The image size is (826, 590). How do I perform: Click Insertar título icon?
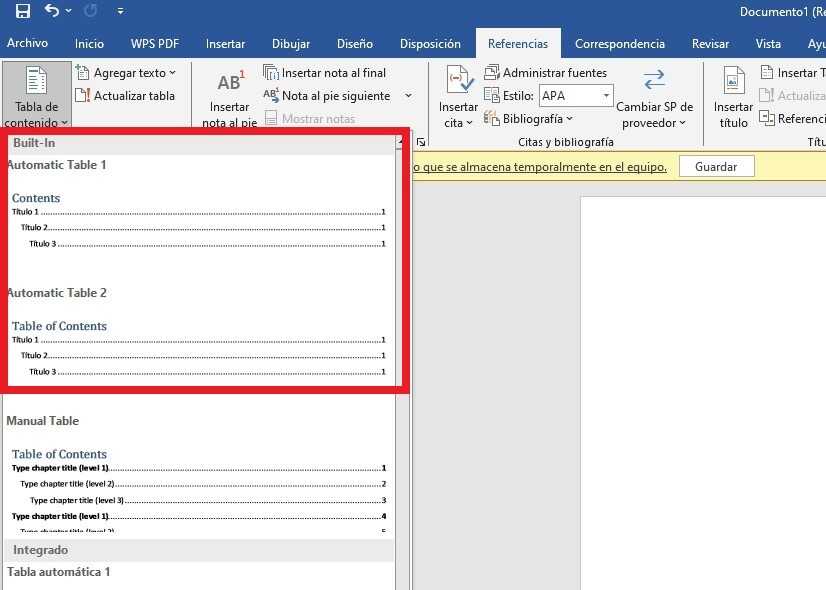pos(734,82)
